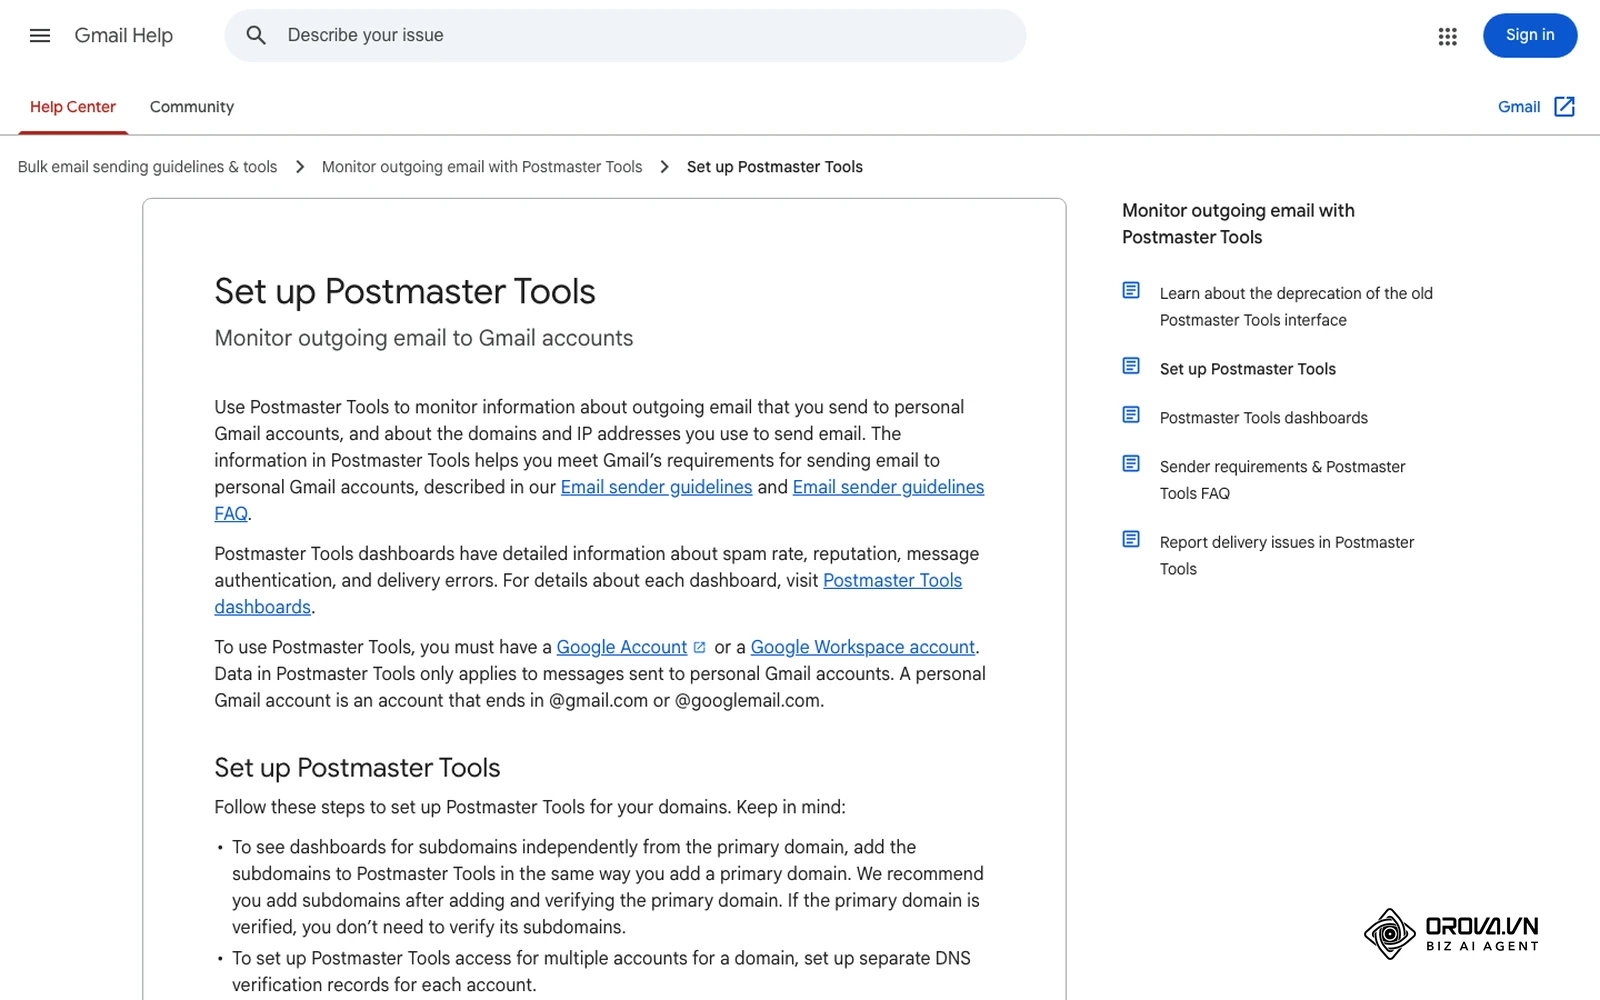This screenshot has width=1600, height=1000.
Task: Click the search magnifier icon
Action: coord(256,36)
